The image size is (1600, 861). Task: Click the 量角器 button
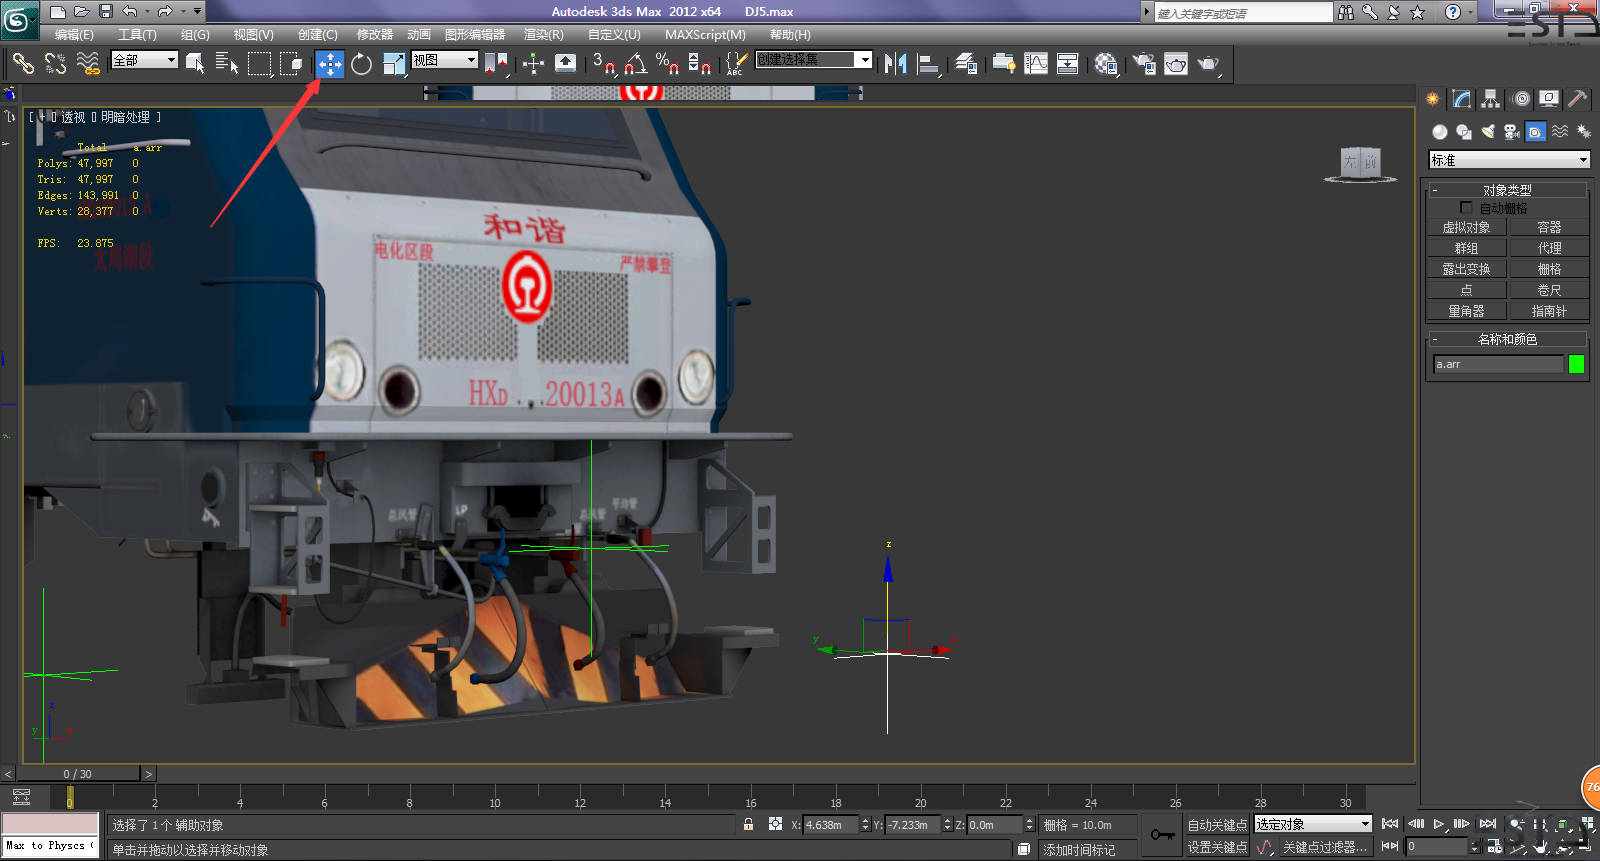click(x=1466, y=311)
